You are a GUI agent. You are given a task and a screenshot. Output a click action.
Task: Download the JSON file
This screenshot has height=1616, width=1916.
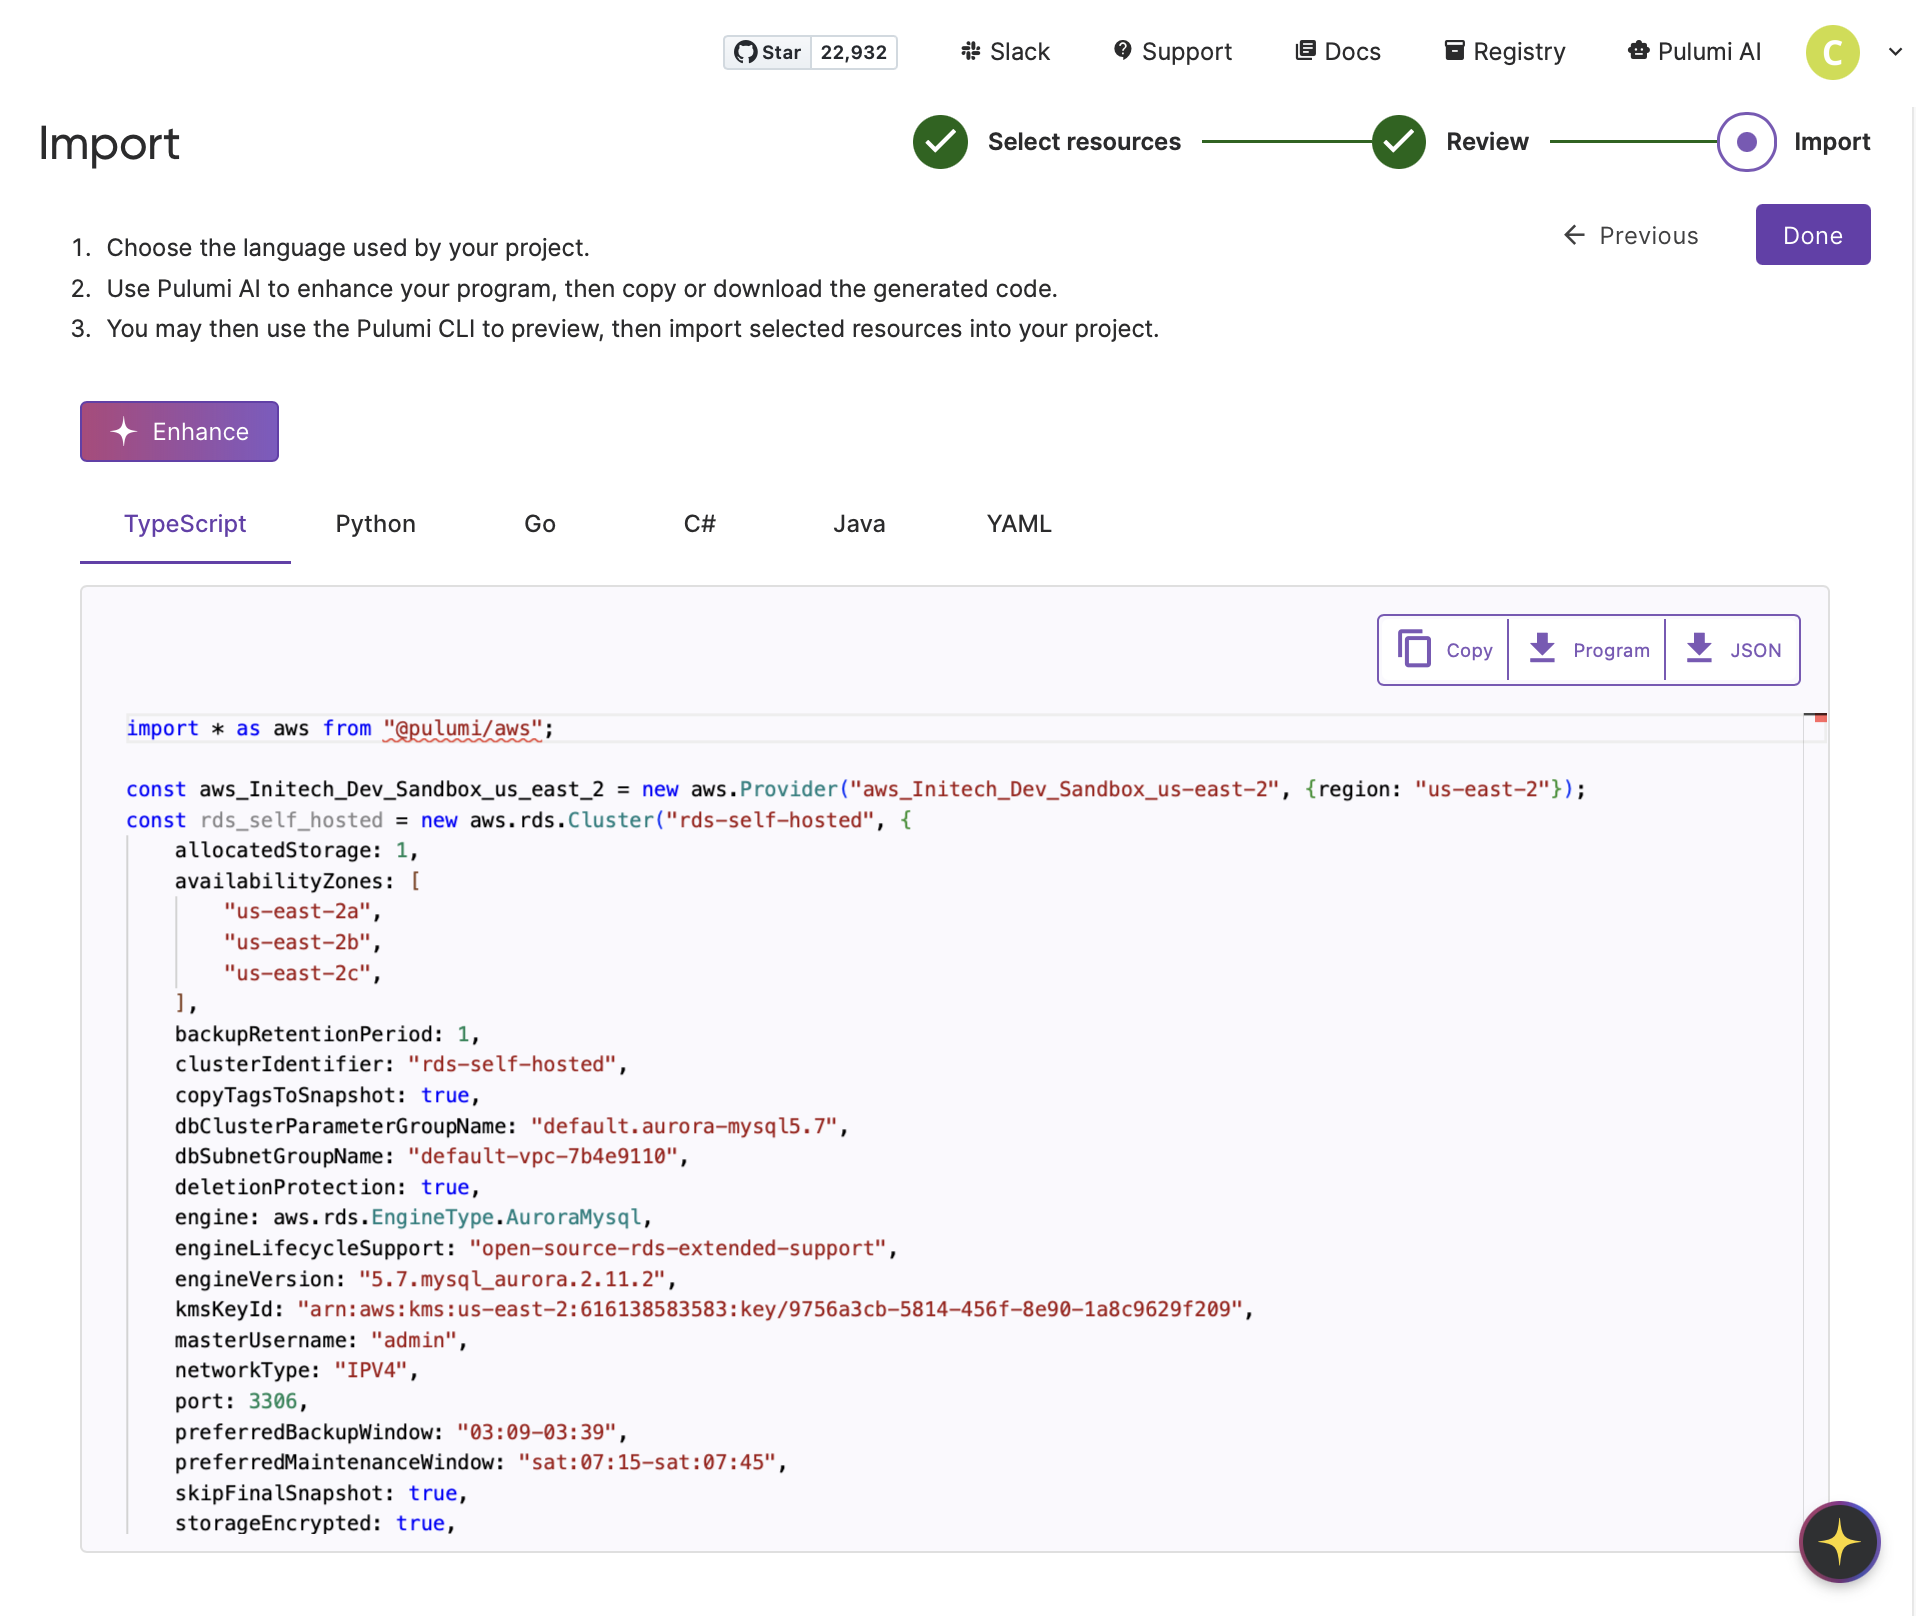coord(1733,650)
